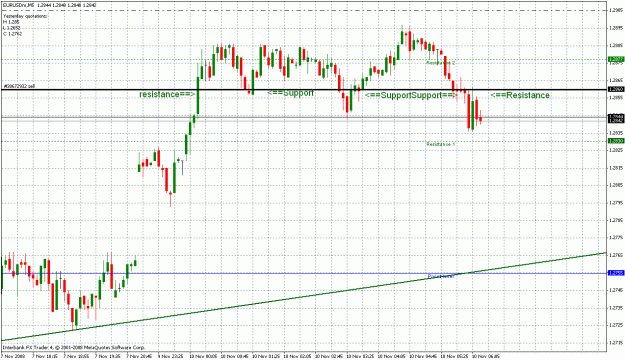Select the 'resistance==>' text annotation
Viewport: 625px width, 360px height.
click(167, 94)
